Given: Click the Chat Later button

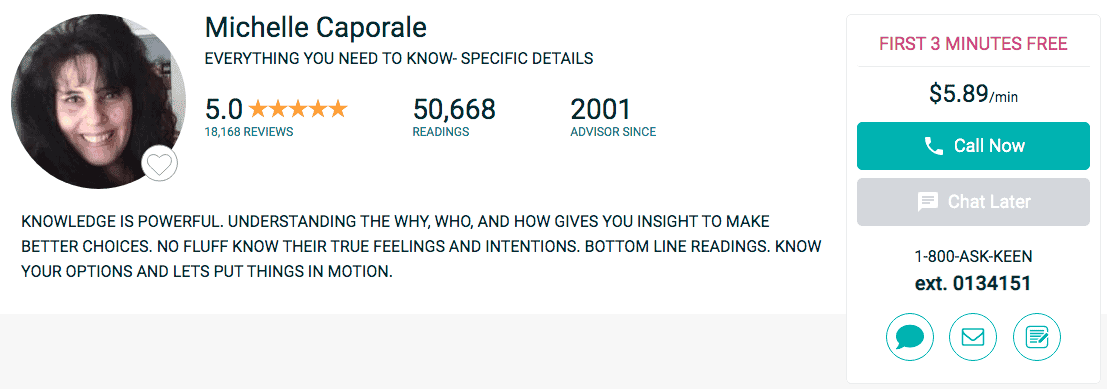Looking at the screenshot, I should point(973,202).
